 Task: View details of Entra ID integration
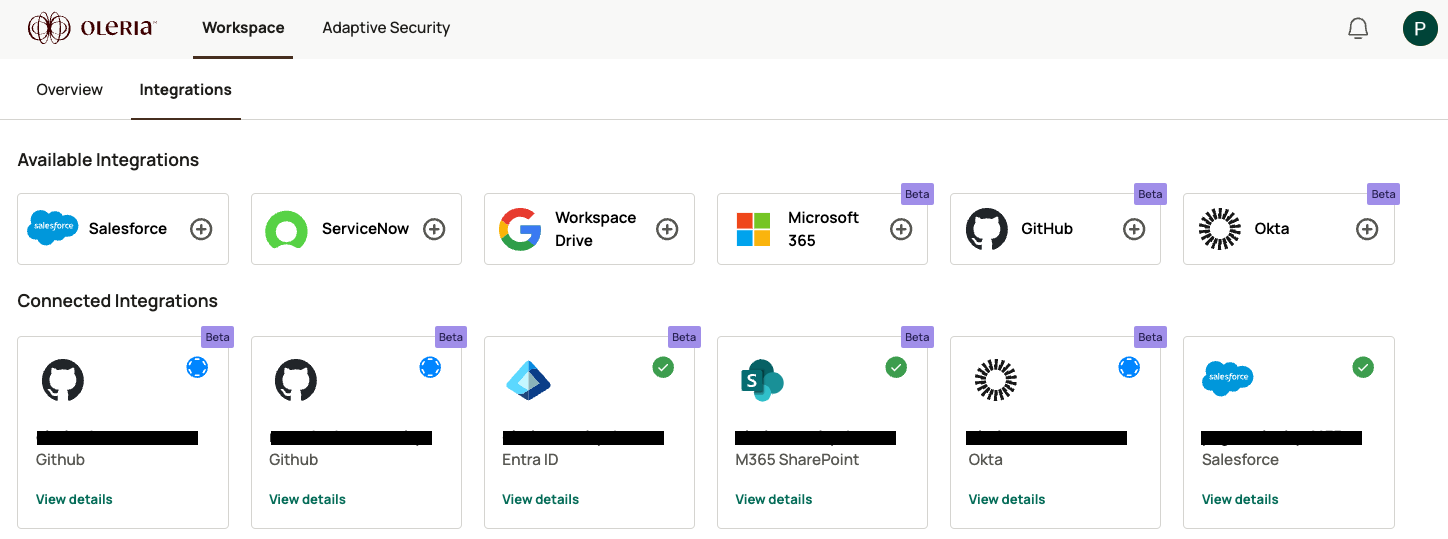click(x=540, y=499)
